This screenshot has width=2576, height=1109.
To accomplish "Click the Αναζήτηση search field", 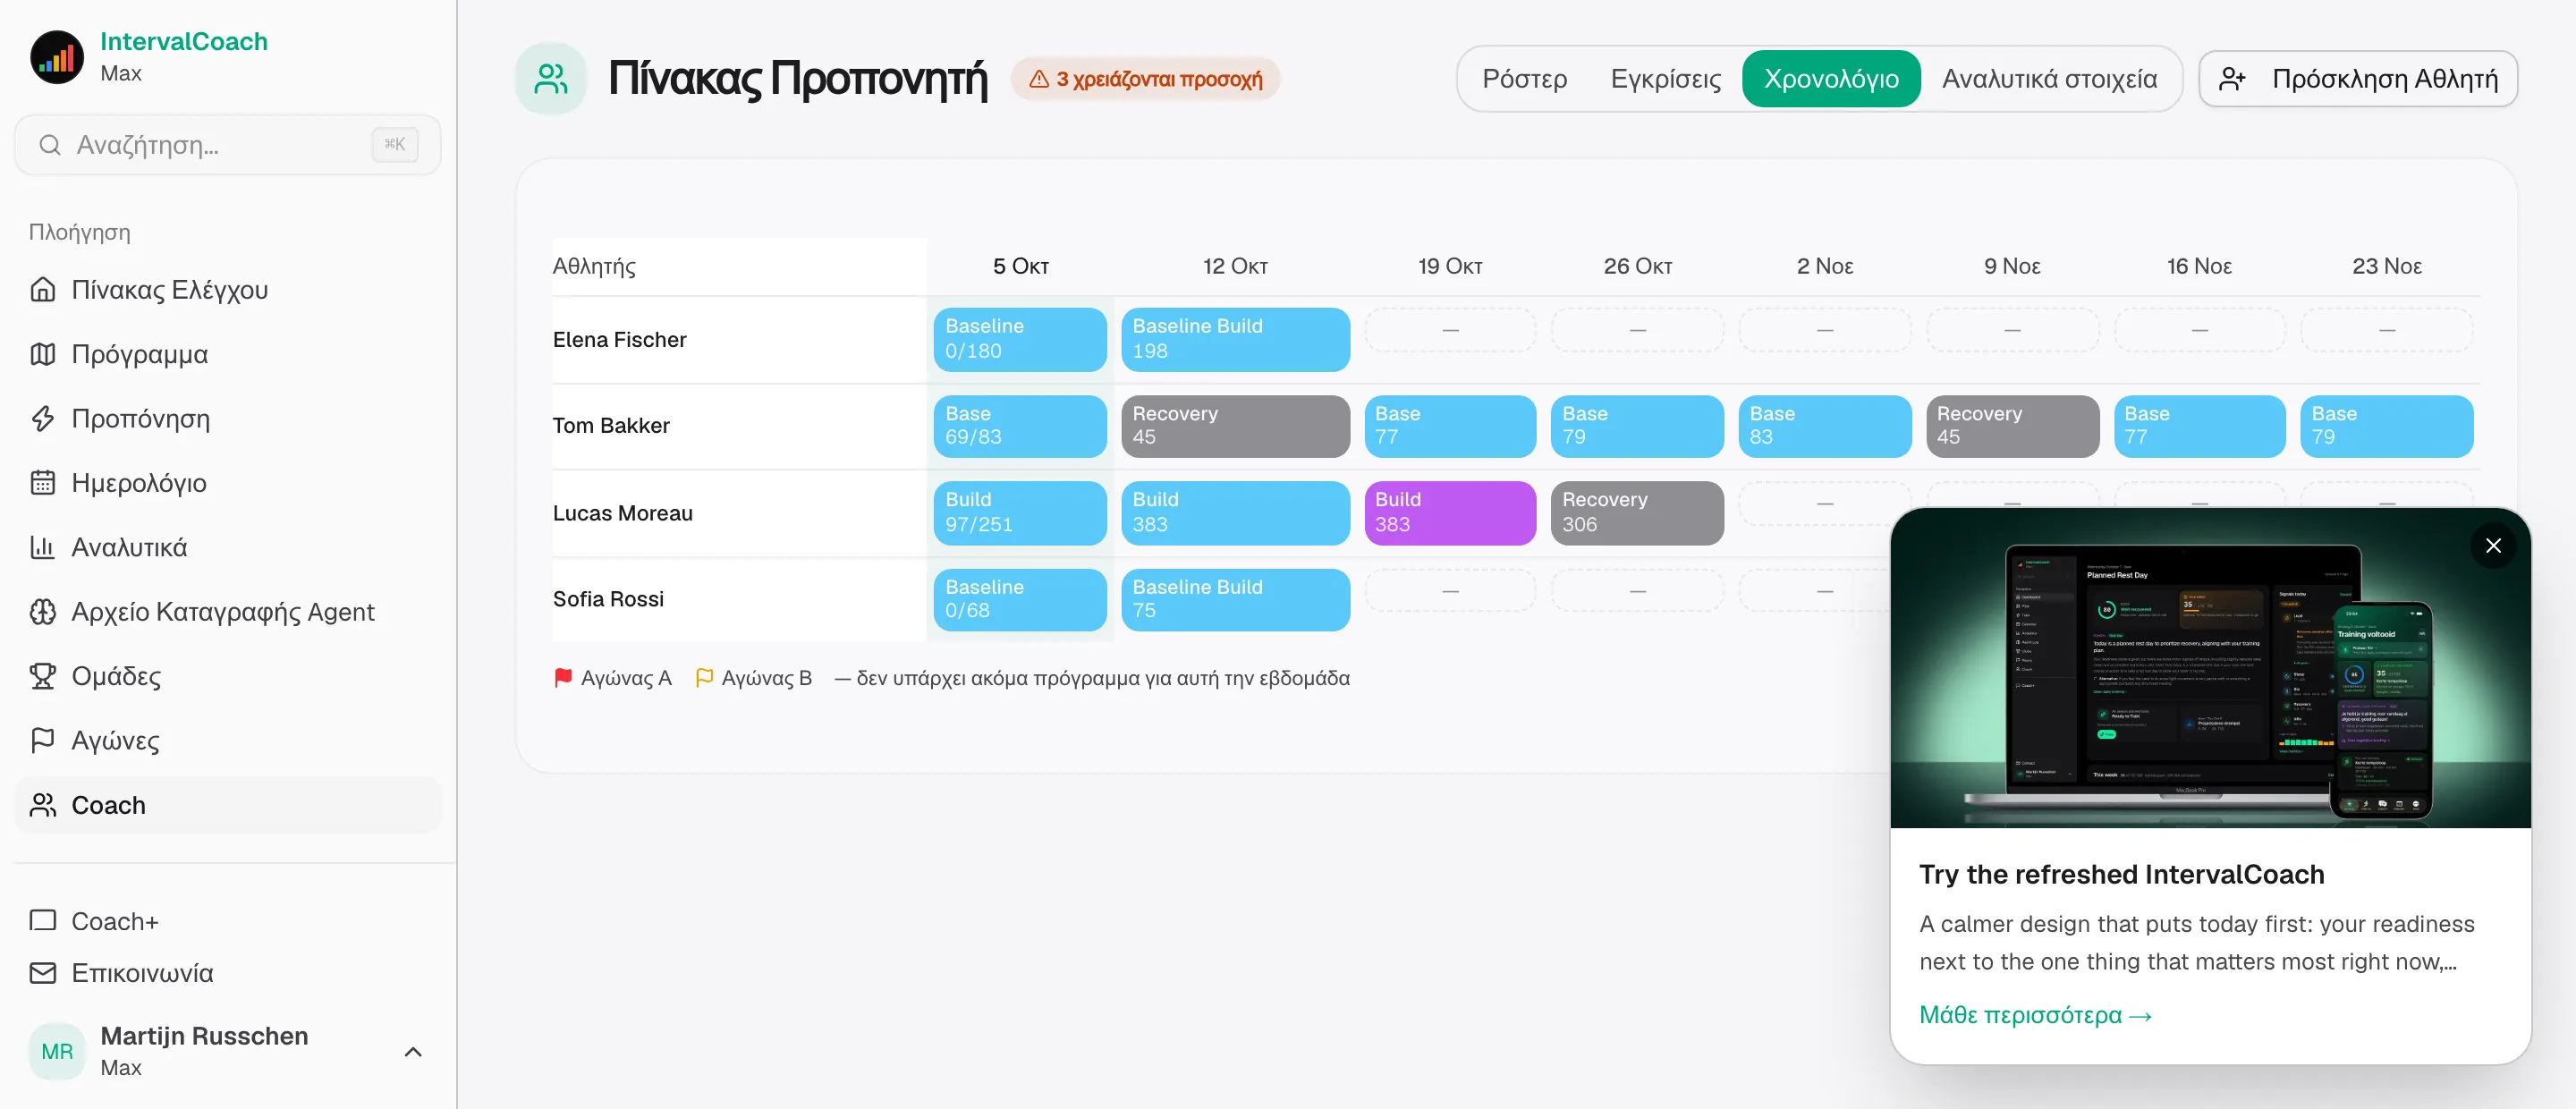I will point(228,145).
